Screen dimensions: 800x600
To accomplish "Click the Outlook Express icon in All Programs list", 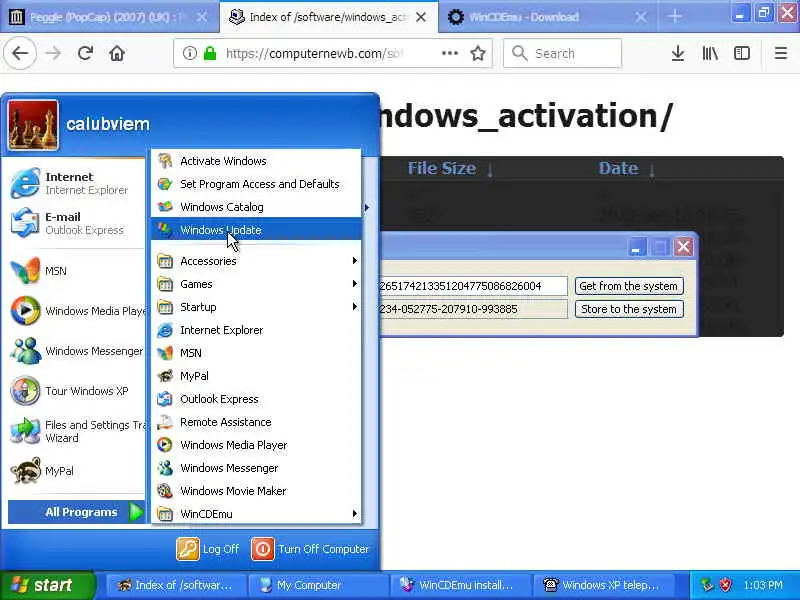I will (x=165, y=399).
